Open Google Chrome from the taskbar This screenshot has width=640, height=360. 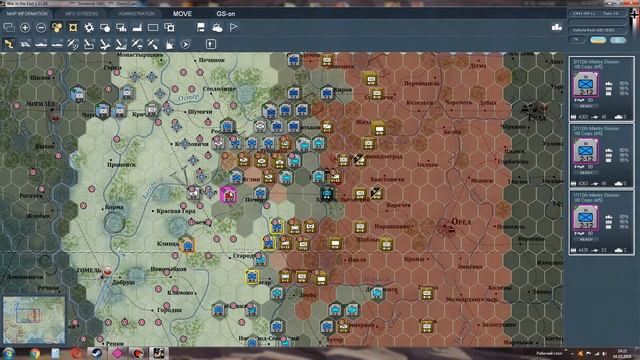(35, 353)
